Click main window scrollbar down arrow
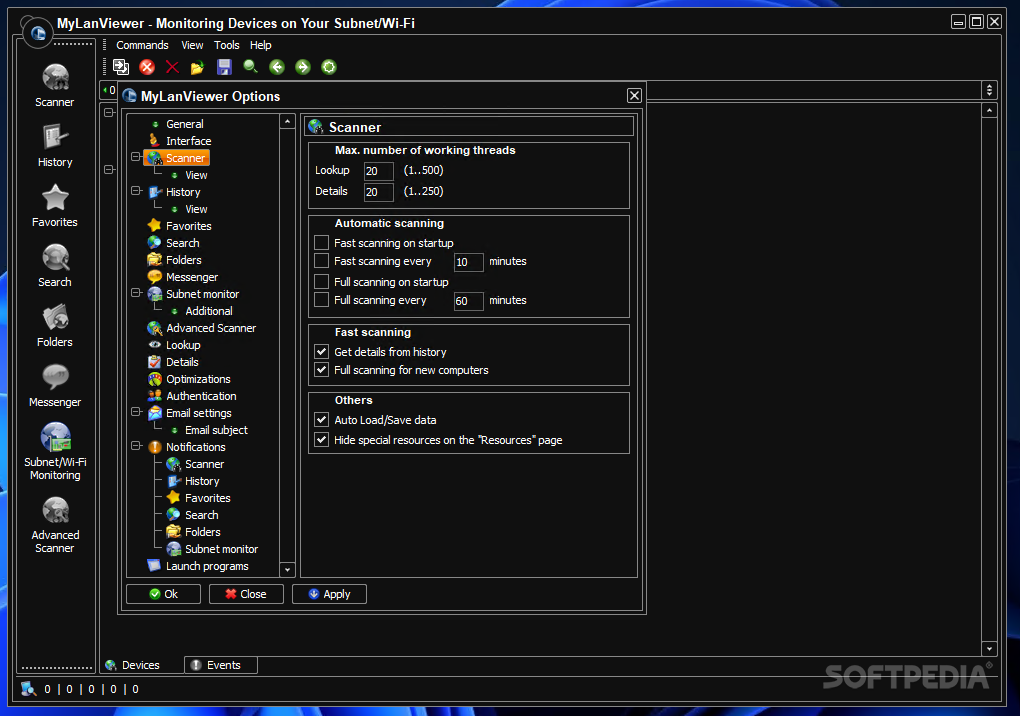 click(989, 648)
